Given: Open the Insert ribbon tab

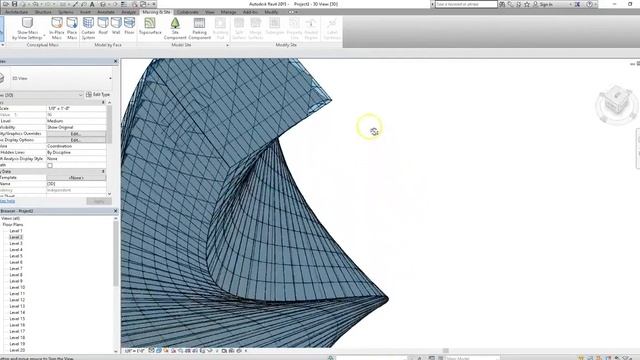Looking at the screenshot, I should click(x=85, y=12).
